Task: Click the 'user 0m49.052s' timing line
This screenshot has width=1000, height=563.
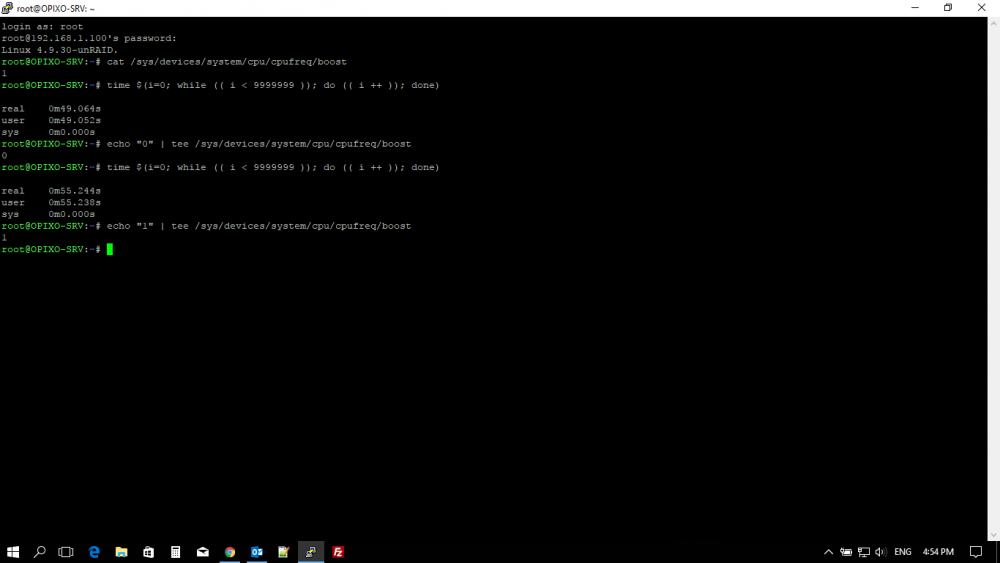Action: [51, 121]
